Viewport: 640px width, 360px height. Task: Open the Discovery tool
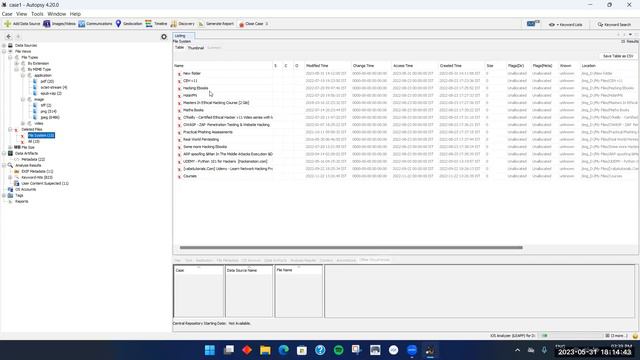(182, 24)
